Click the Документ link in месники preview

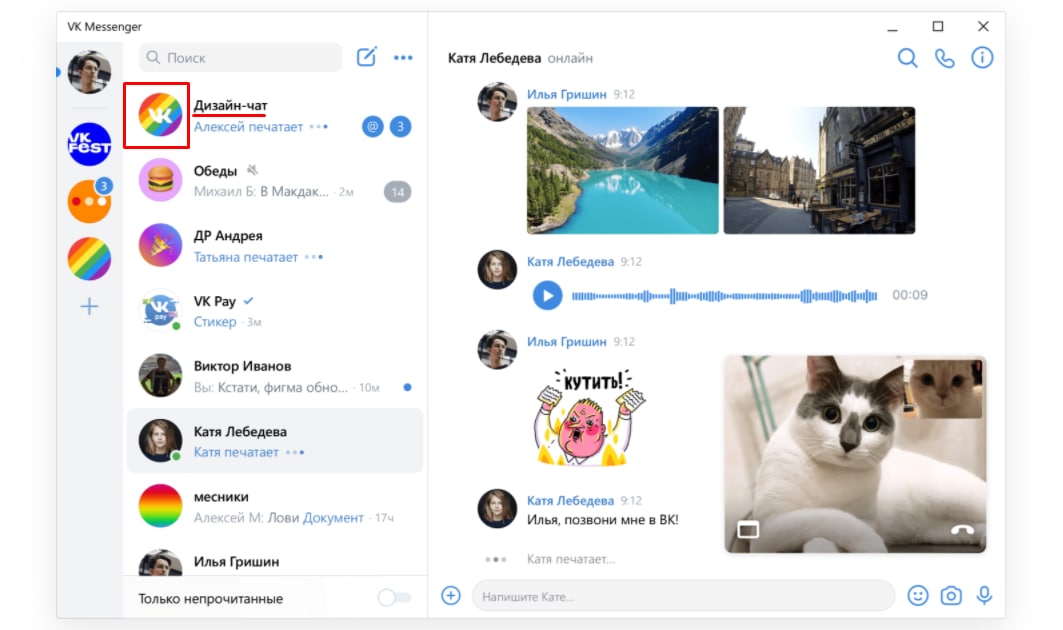333,517
